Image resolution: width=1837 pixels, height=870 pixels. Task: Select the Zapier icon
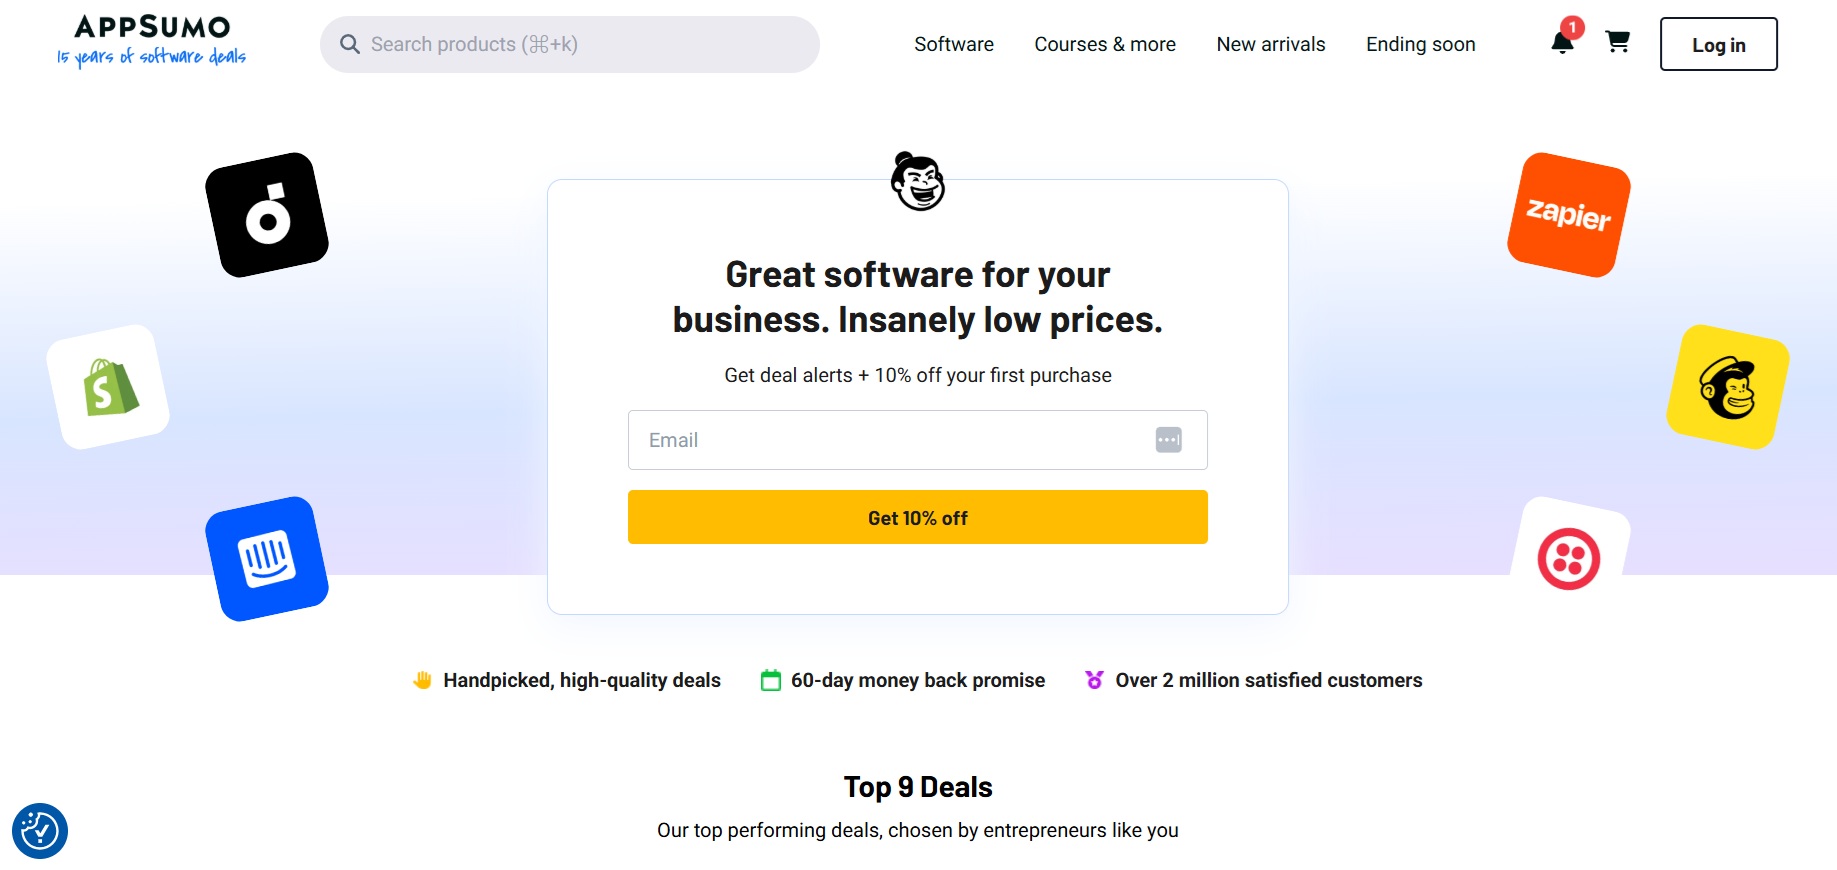(x=1567, y=216)
